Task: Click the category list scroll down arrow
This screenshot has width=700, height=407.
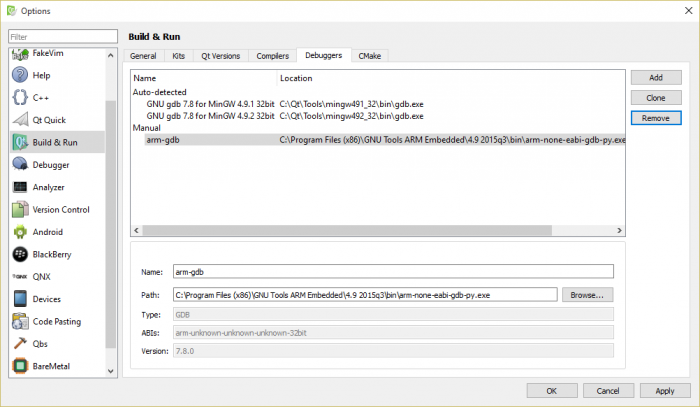Action: (111, 371)
